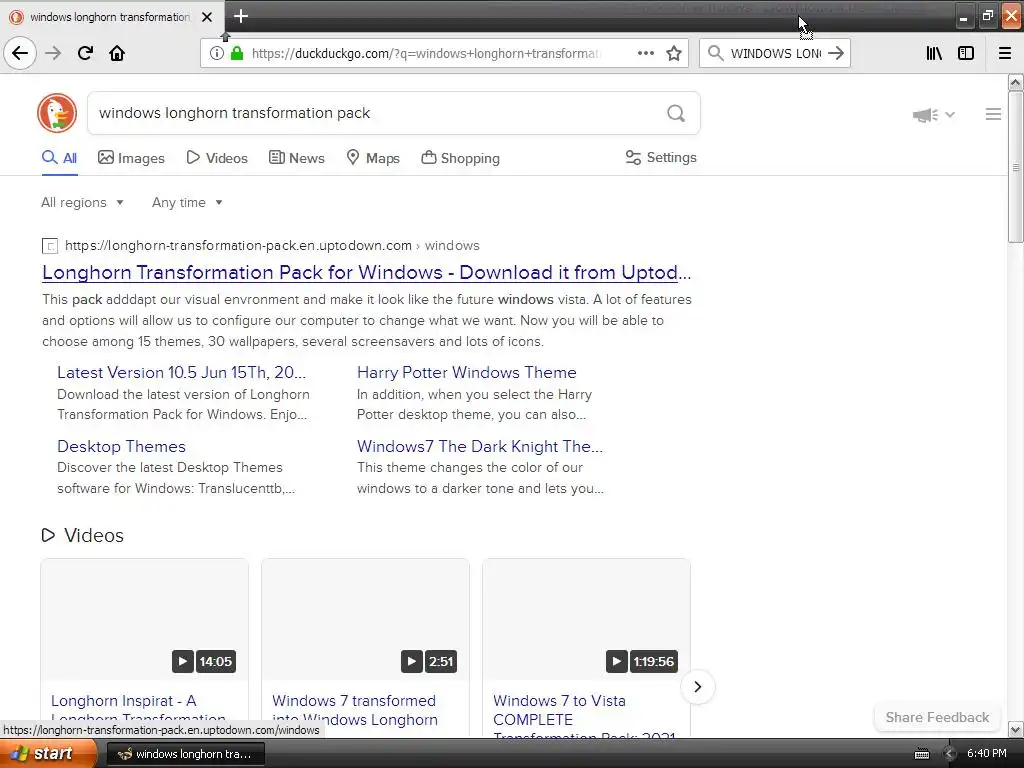The image size is (1024, 768).
Task: Click the search bar magnifier icon
Action: pyautogui.click(x=716, y=53)
